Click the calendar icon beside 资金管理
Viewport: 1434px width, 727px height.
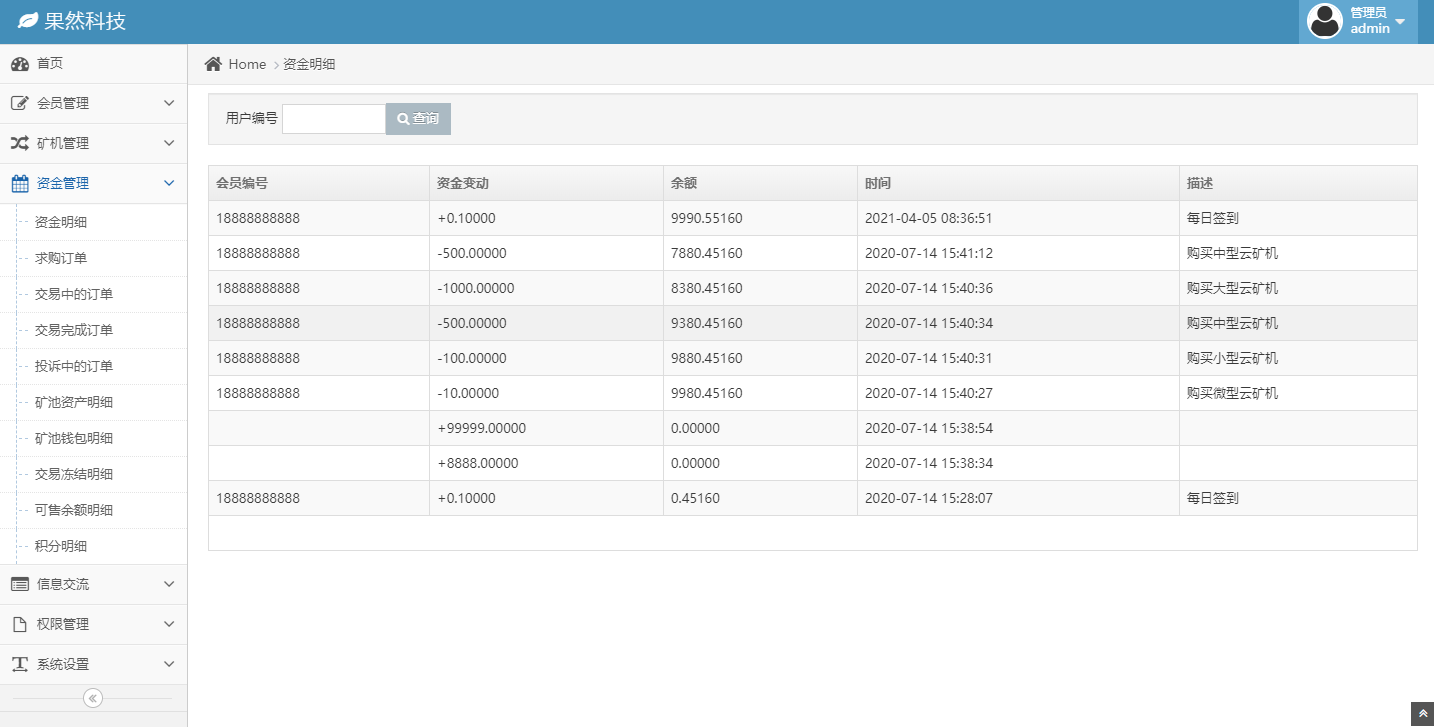point(20,184)
